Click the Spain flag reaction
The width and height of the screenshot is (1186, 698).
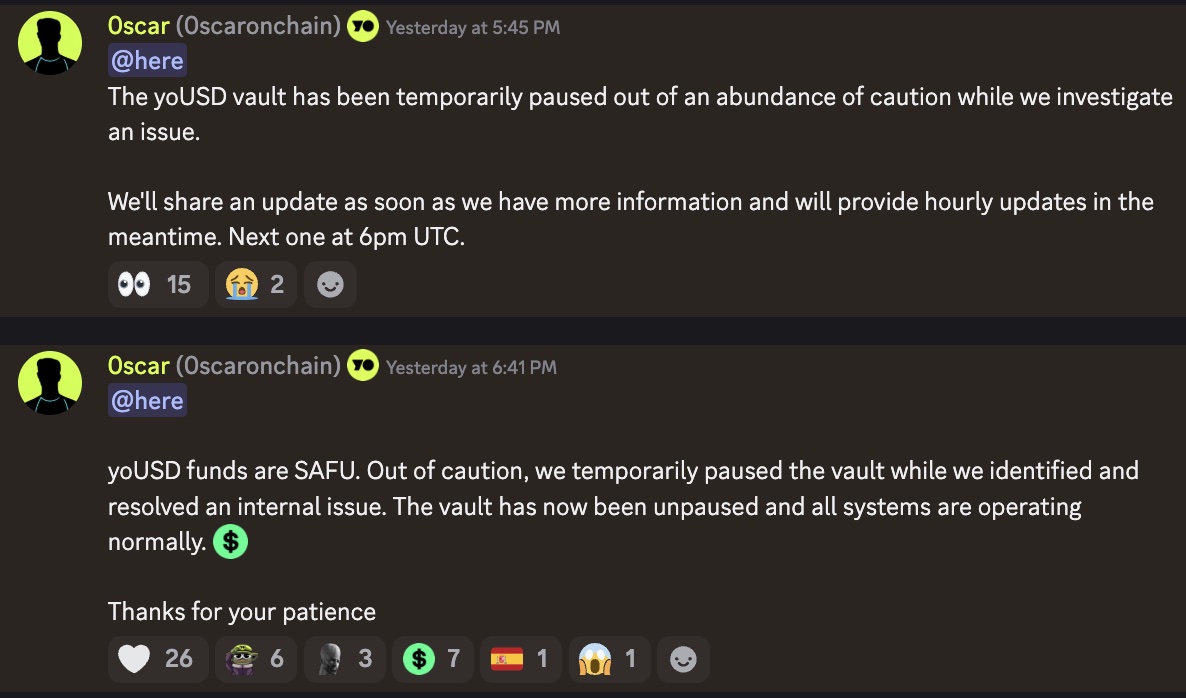point(520,659)
